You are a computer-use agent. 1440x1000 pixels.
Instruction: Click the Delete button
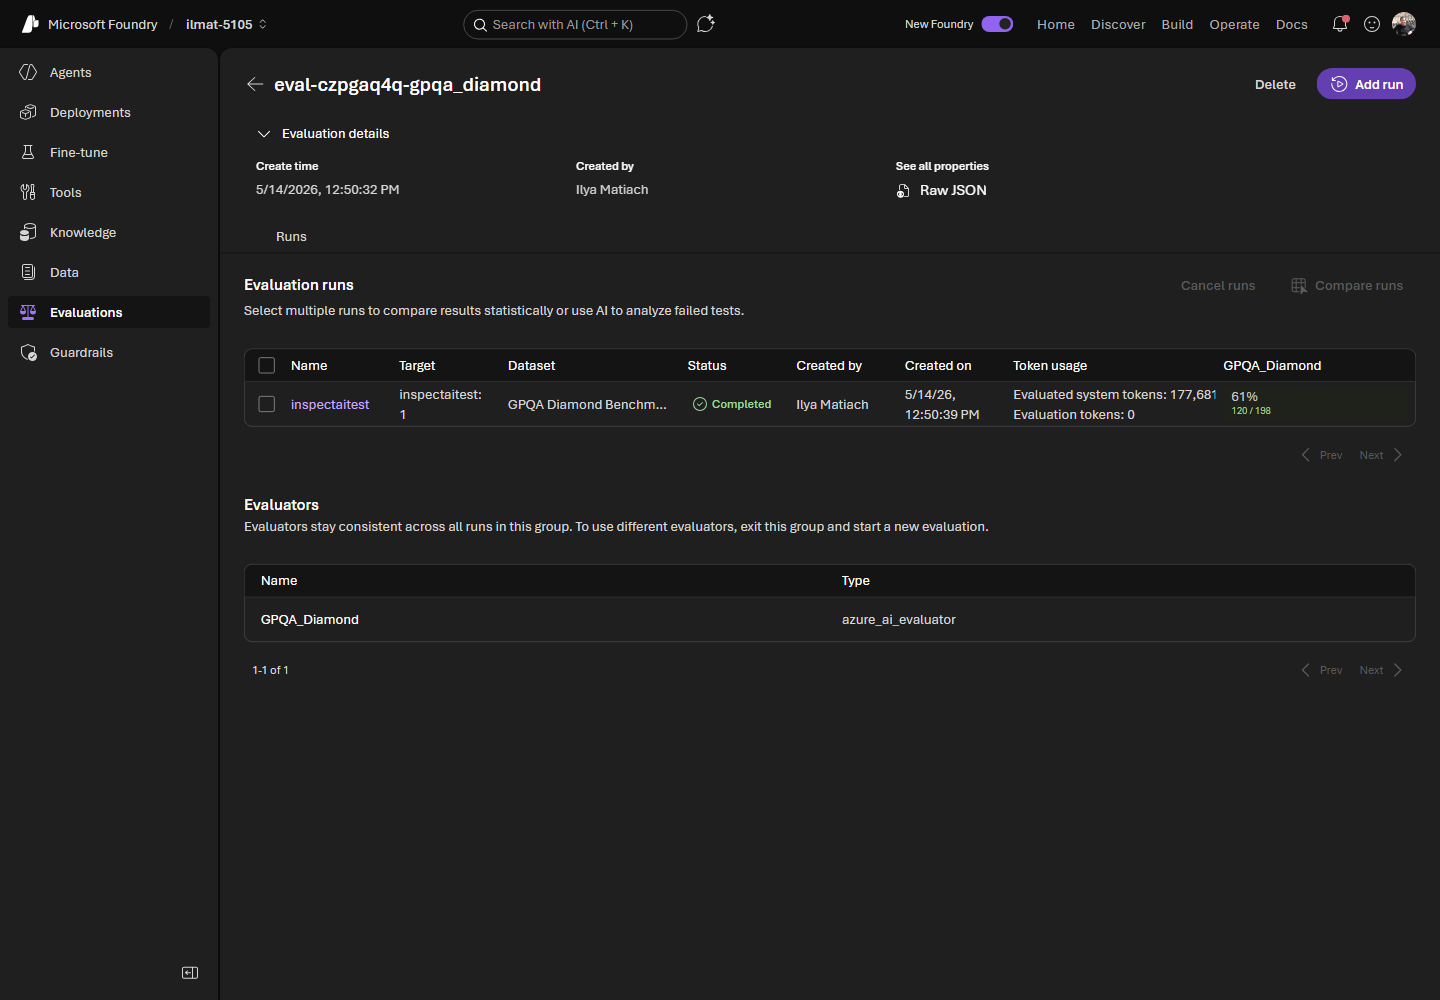[x=1275, y=84]
